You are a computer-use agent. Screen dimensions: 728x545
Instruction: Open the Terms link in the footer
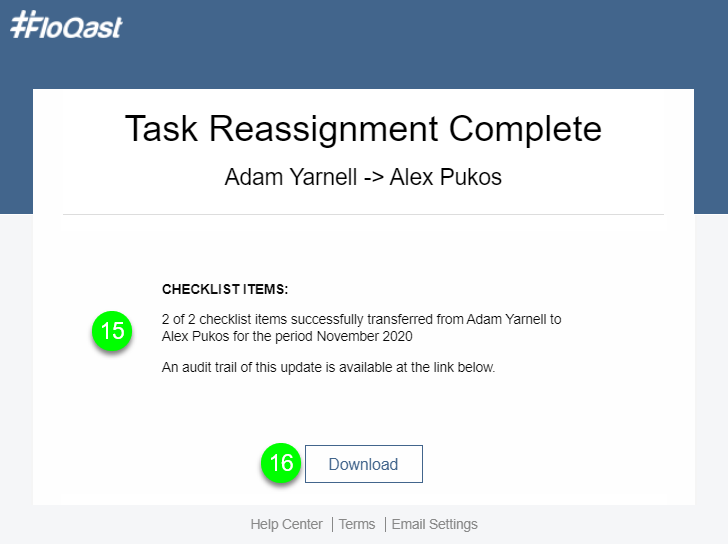tap(357, 524)
